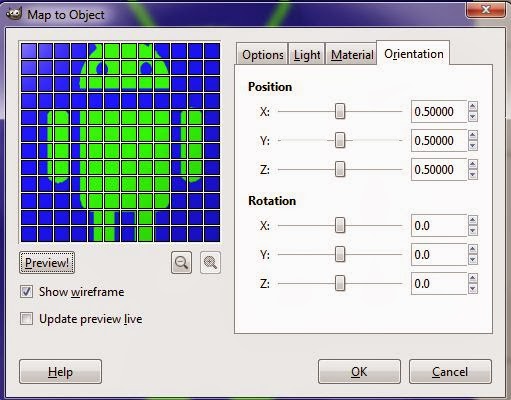The height and width of the screenshot is (400, 511).
Task: Enable the Show wireframe checkbox
Action: (x=26, y=292)
